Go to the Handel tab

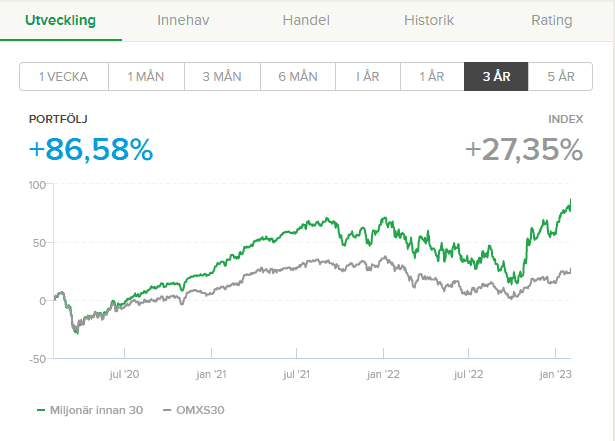tap(306, 20)
